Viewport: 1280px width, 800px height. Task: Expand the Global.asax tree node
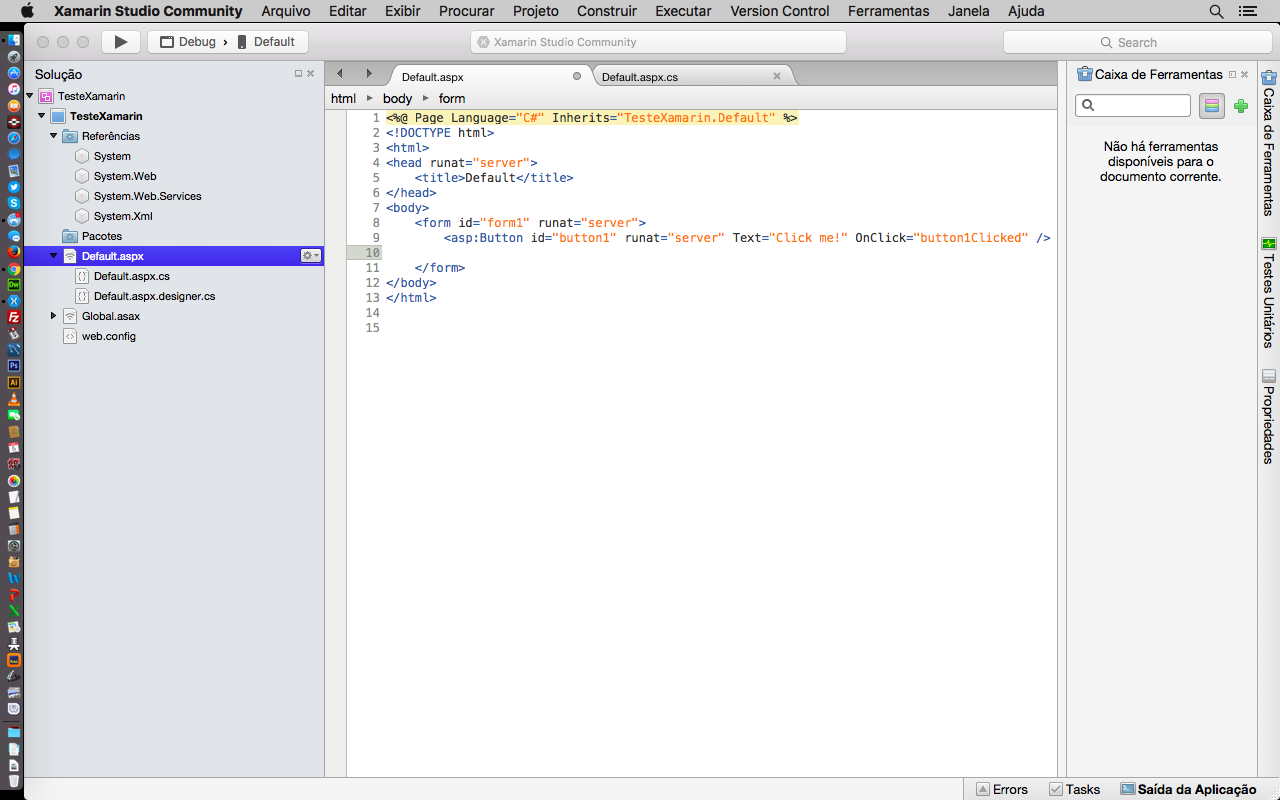[54, 316]
